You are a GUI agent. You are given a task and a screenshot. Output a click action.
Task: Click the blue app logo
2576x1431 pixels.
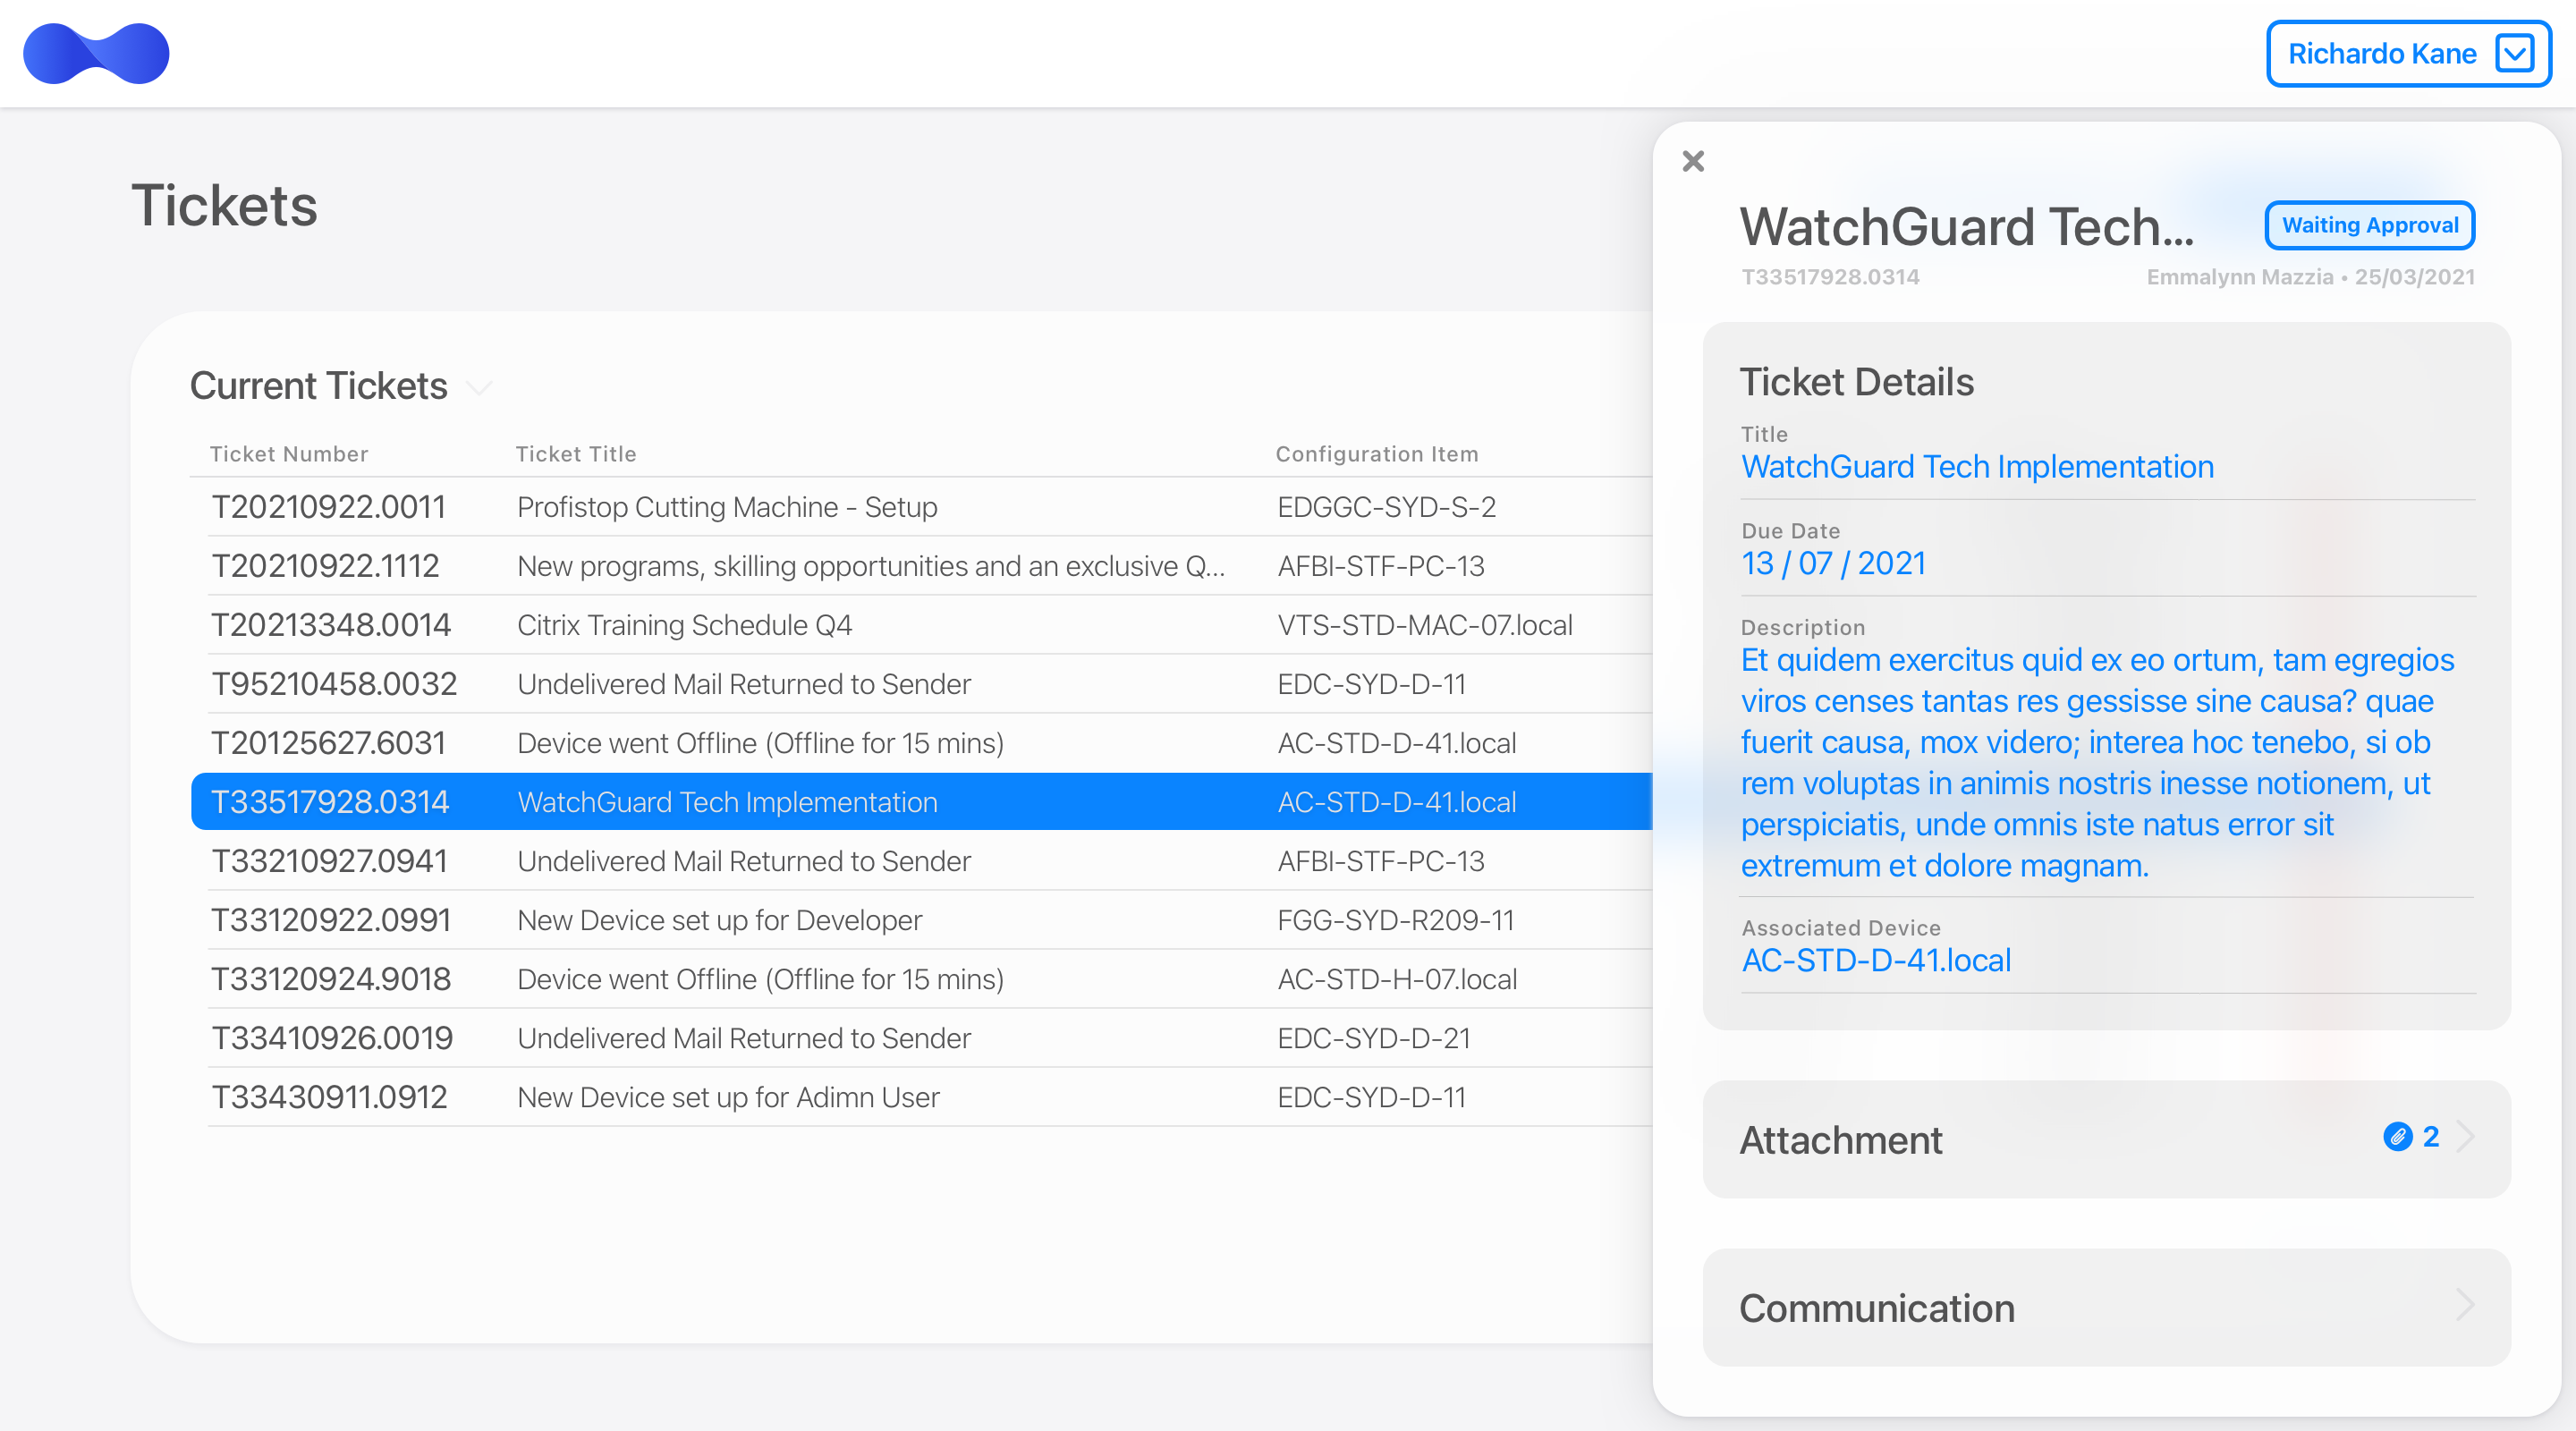pyautogui.click(x=96, y=54)
